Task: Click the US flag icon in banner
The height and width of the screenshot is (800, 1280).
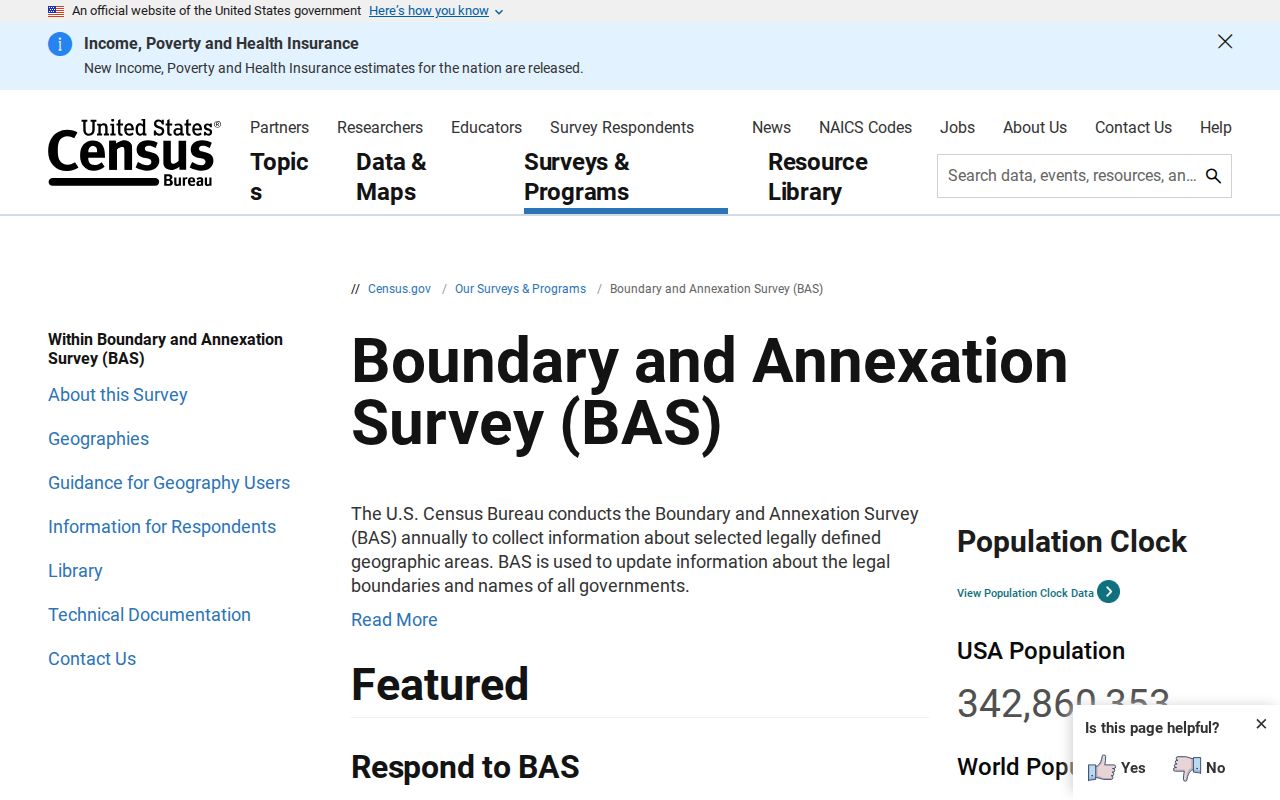Action: (x=56, y=11)
